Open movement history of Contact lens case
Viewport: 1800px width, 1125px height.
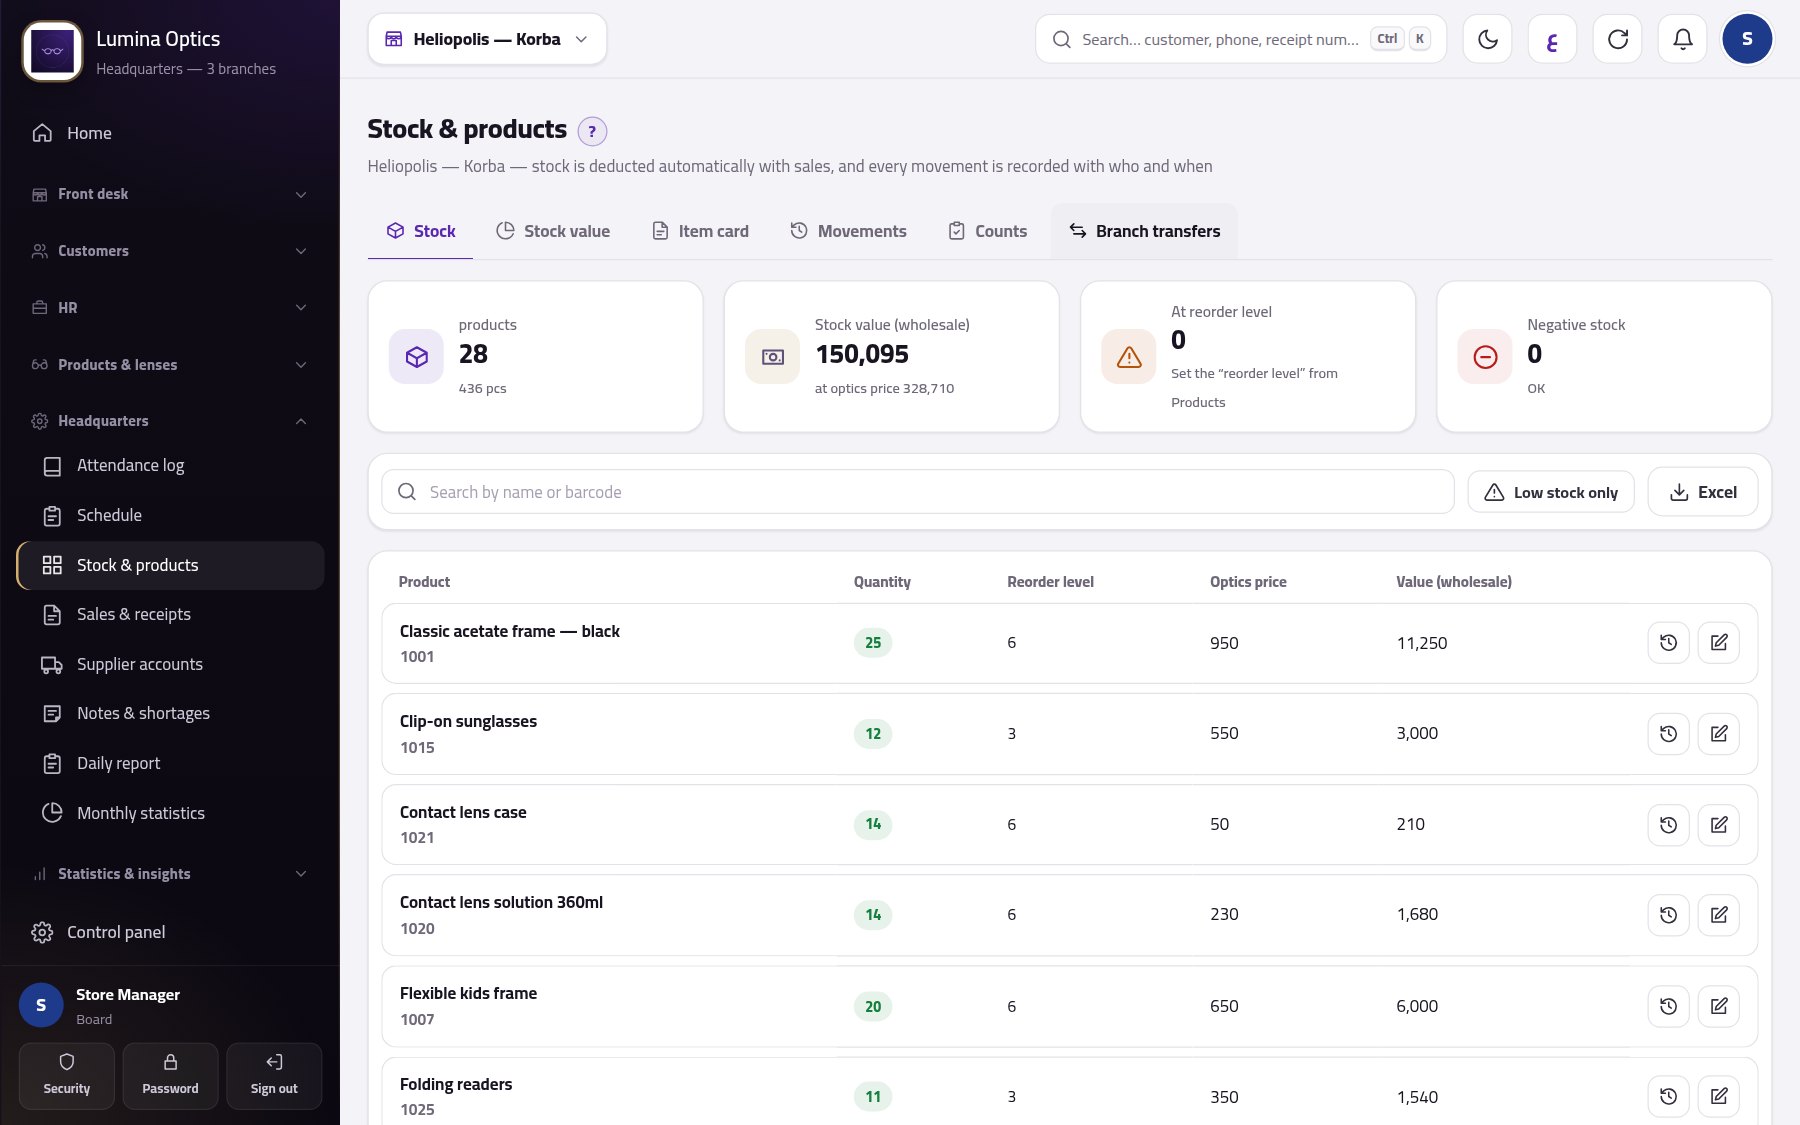pyautogui.click(x=1668, y=825)
